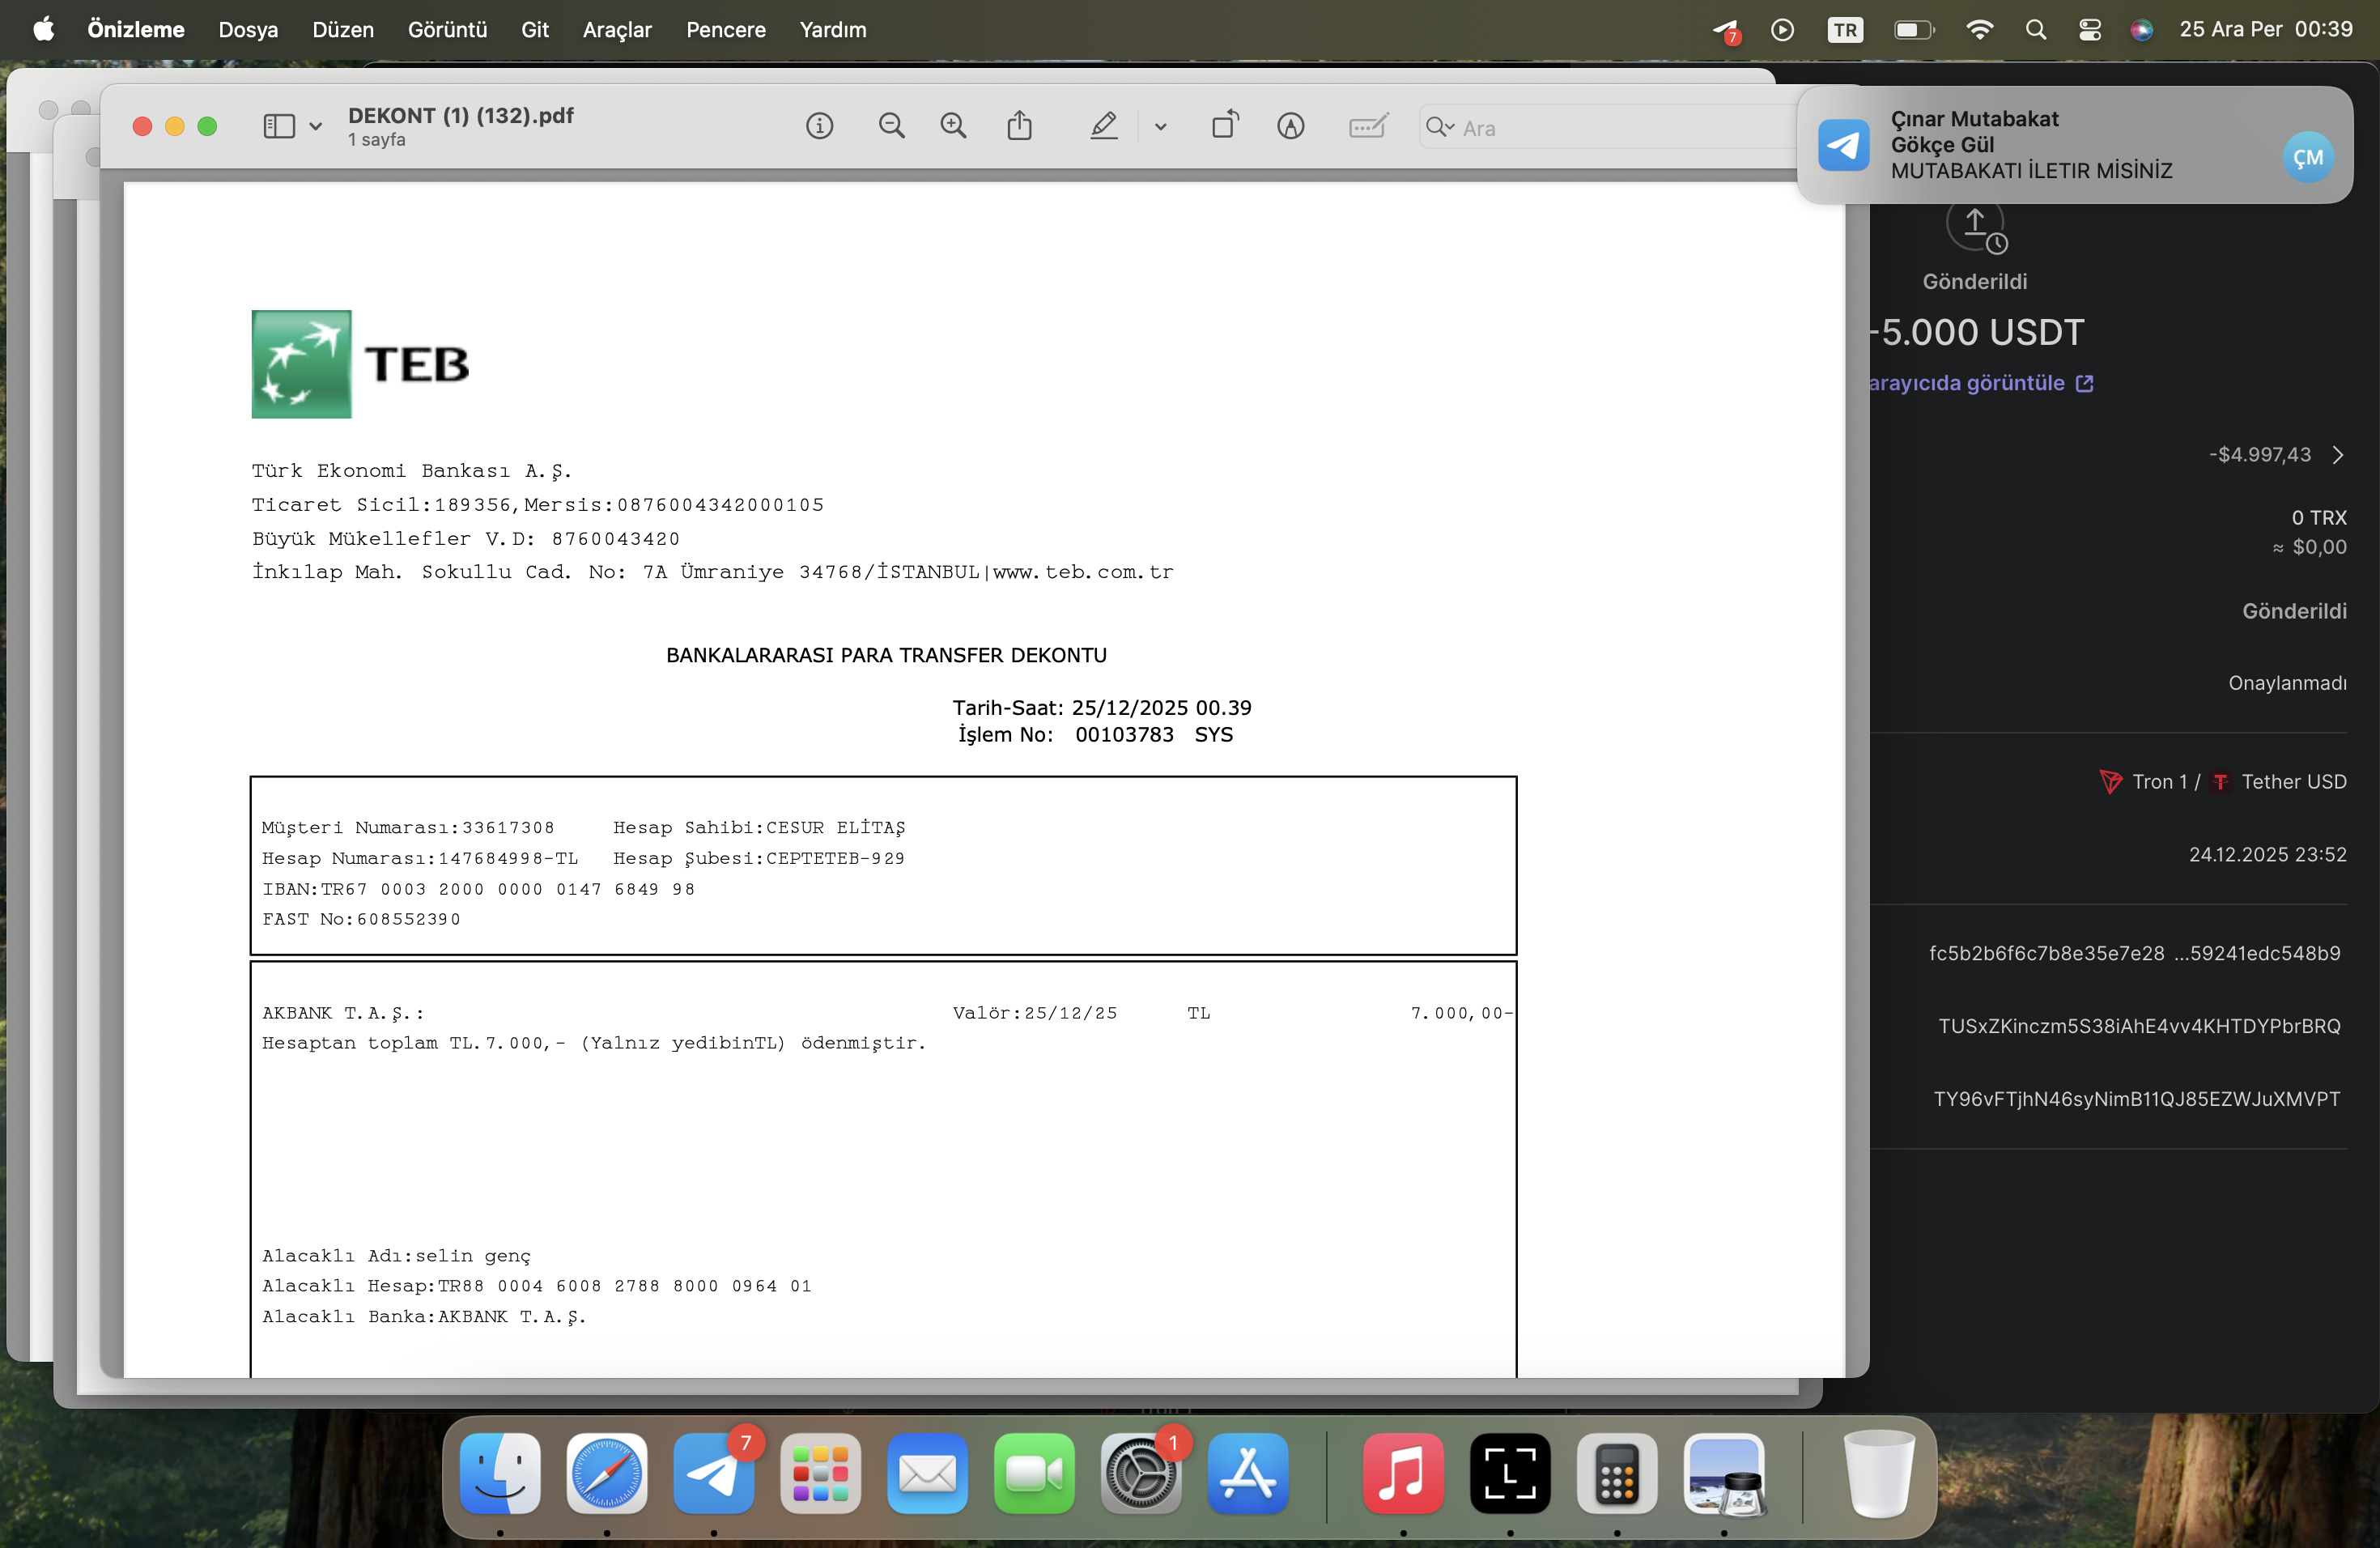Select the 'Alacaklı Adı:selin genç' line
The image size is (2380, 1548).
tap(397, 1256)
